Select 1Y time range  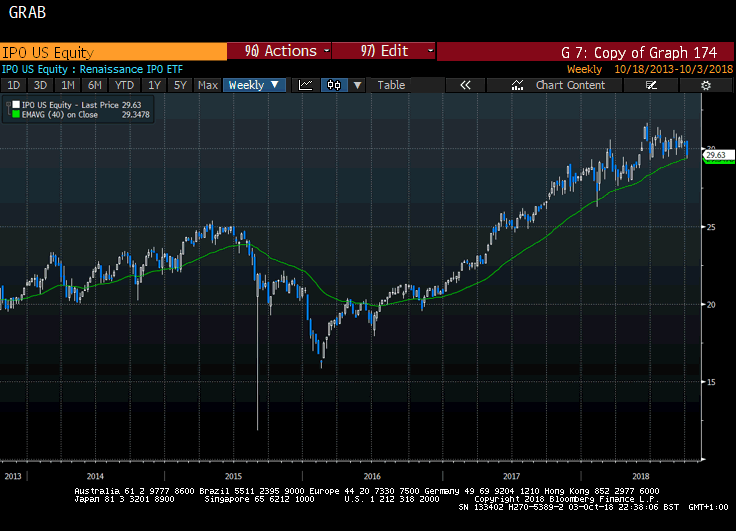tap(154, 85)
